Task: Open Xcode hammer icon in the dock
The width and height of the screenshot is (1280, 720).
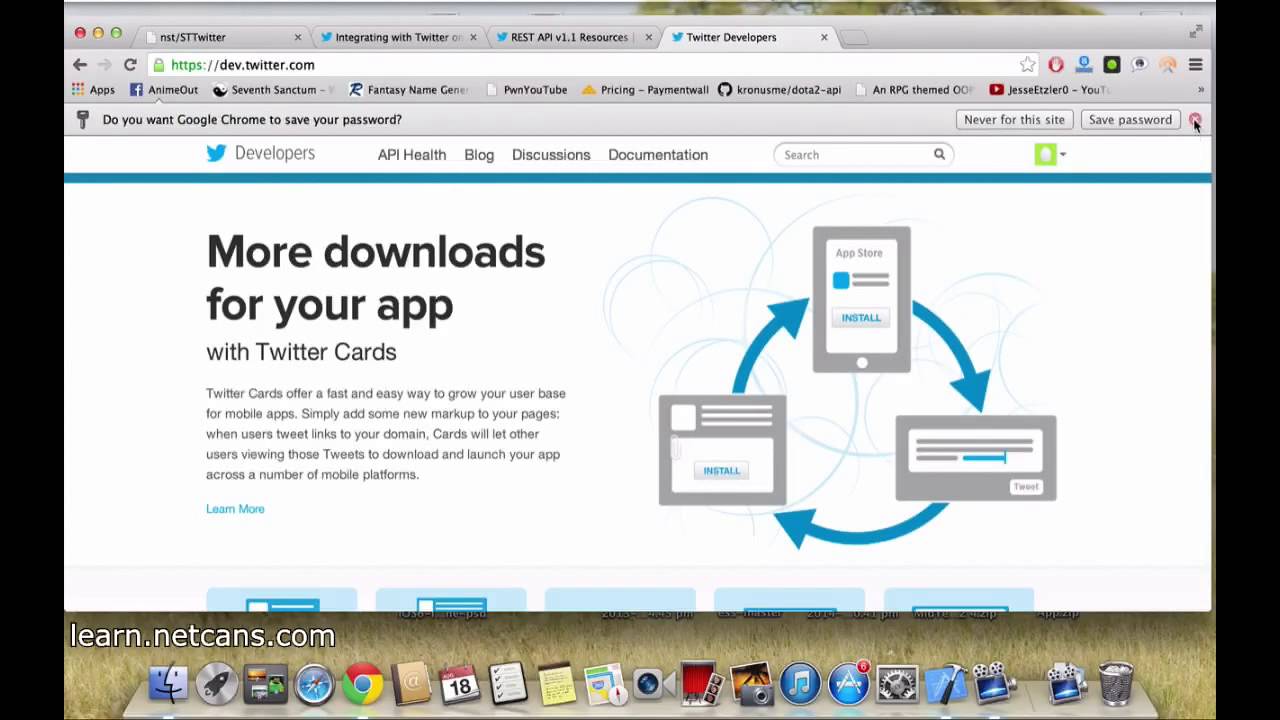Action: coord(945,685)
